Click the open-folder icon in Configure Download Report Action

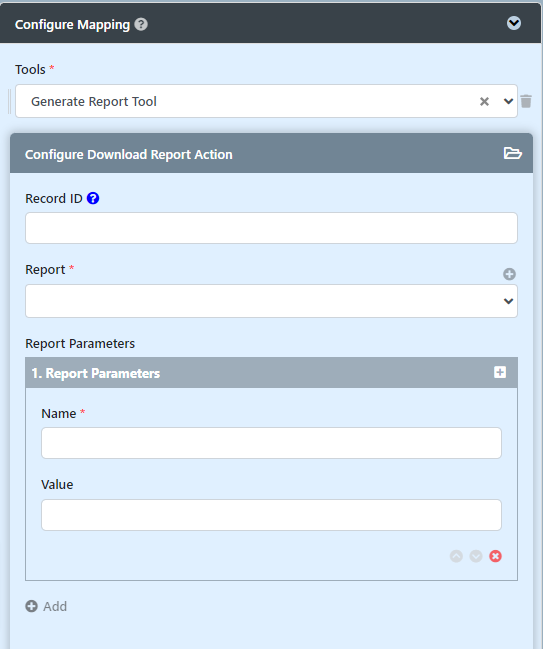(x=512, y=153)
